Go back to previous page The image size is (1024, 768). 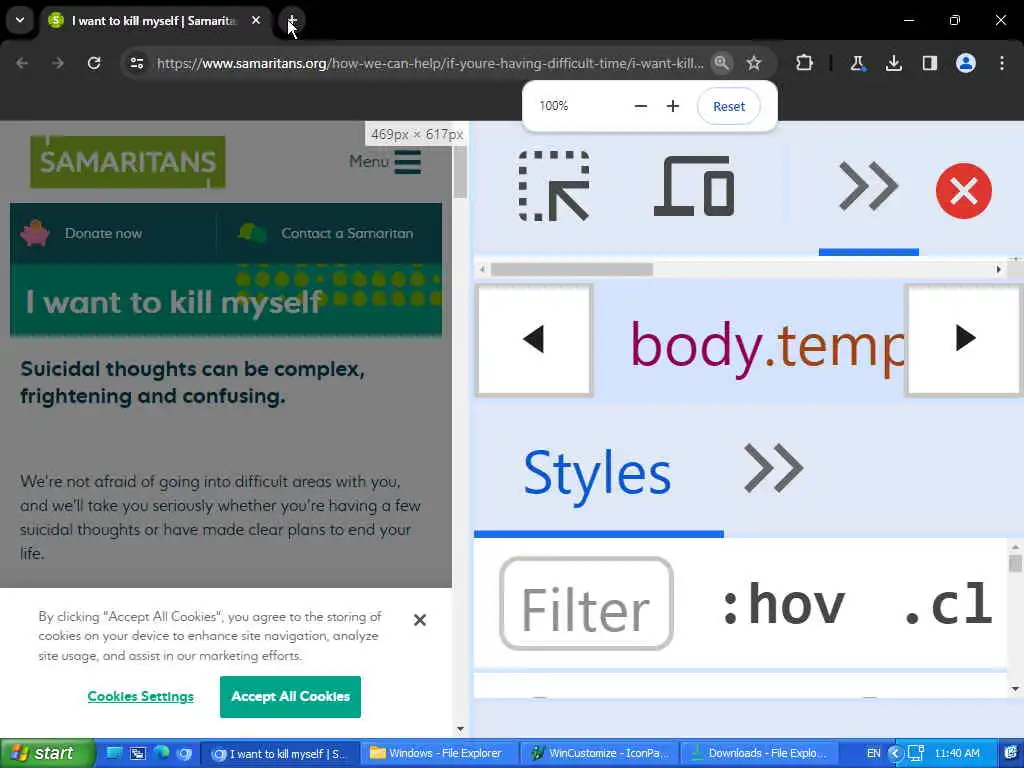coord(22,63)
